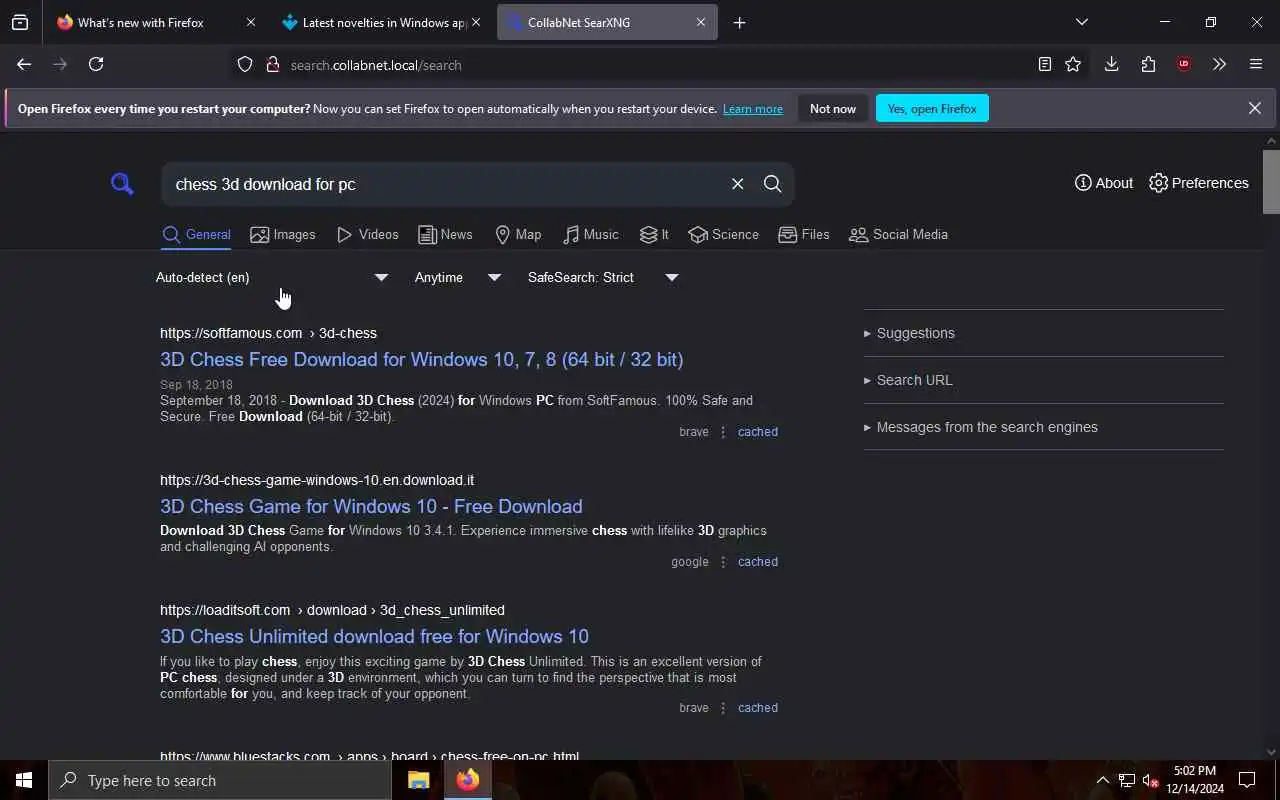
Task: Click the page vertical scrollbar thumb
Action: pos(1271,182)
